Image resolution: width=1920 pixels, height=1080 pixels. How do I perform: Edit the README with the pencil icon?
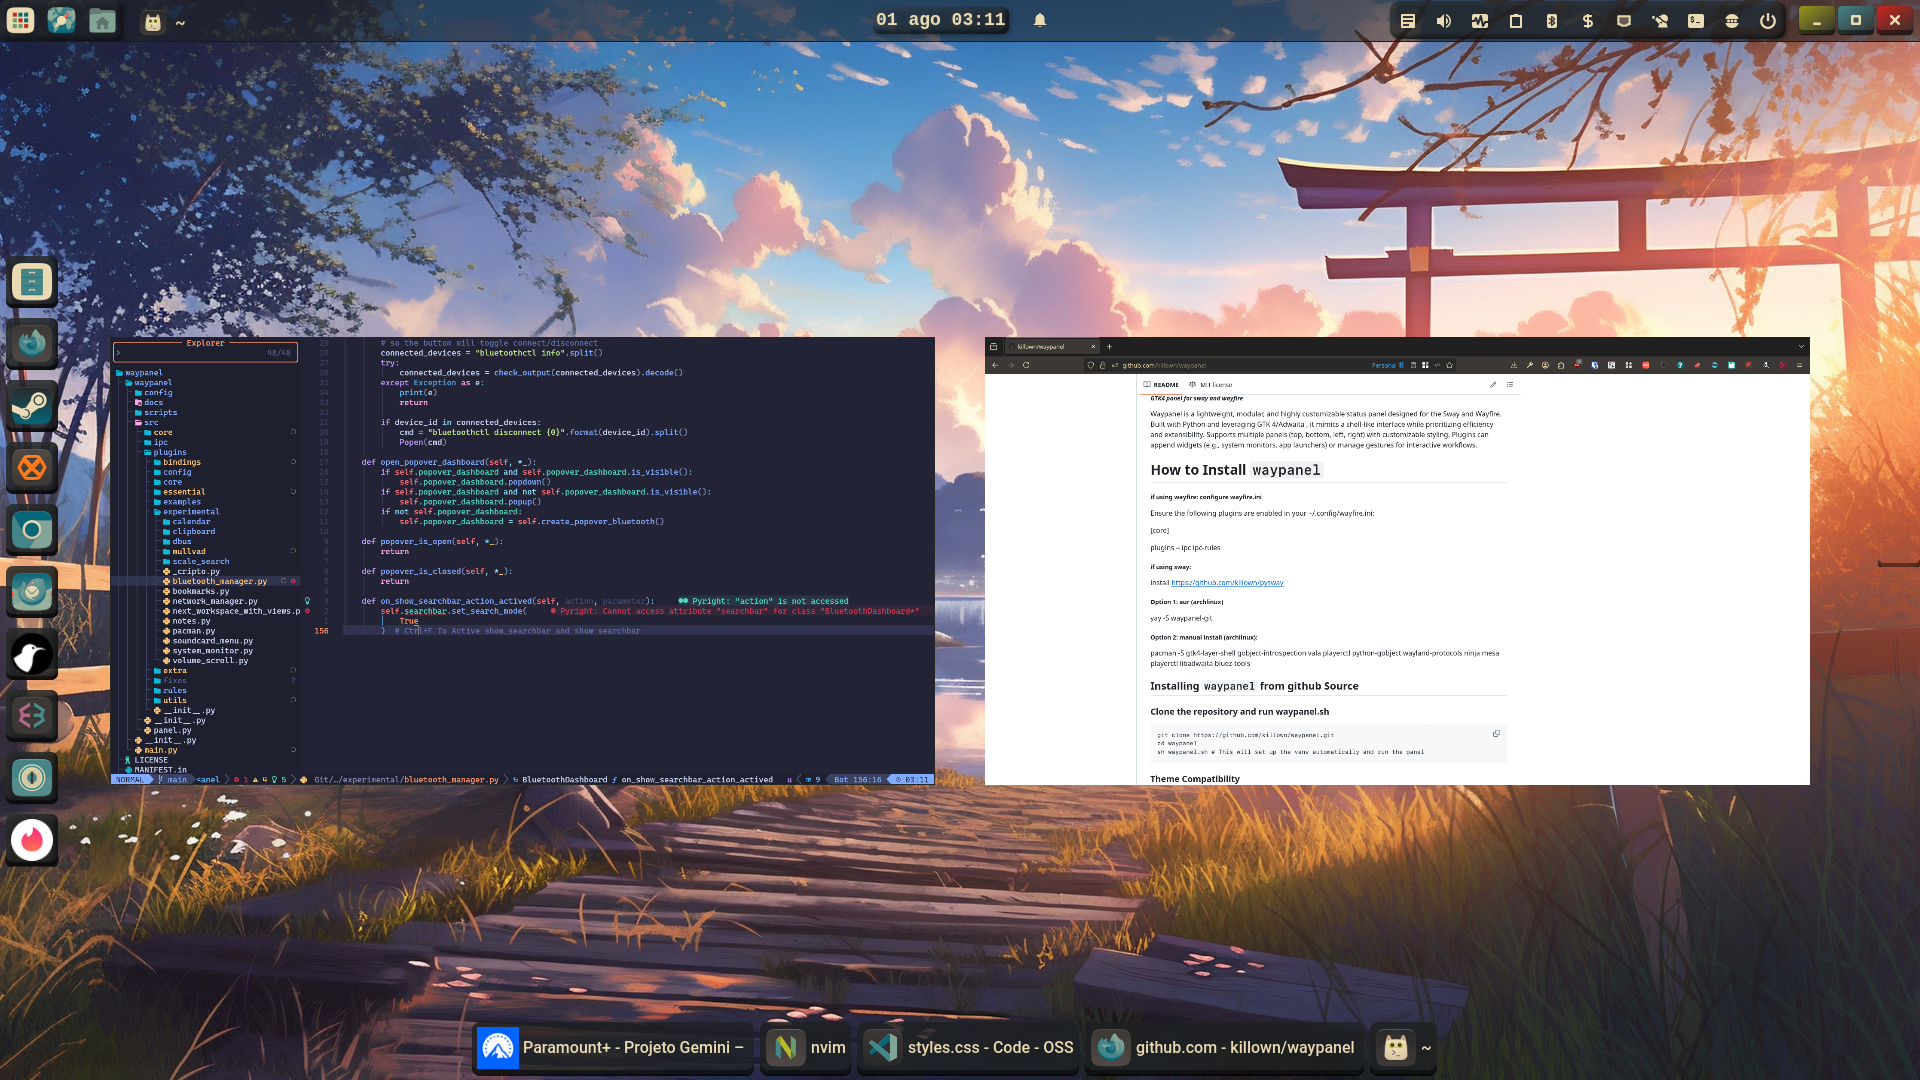1492,384
